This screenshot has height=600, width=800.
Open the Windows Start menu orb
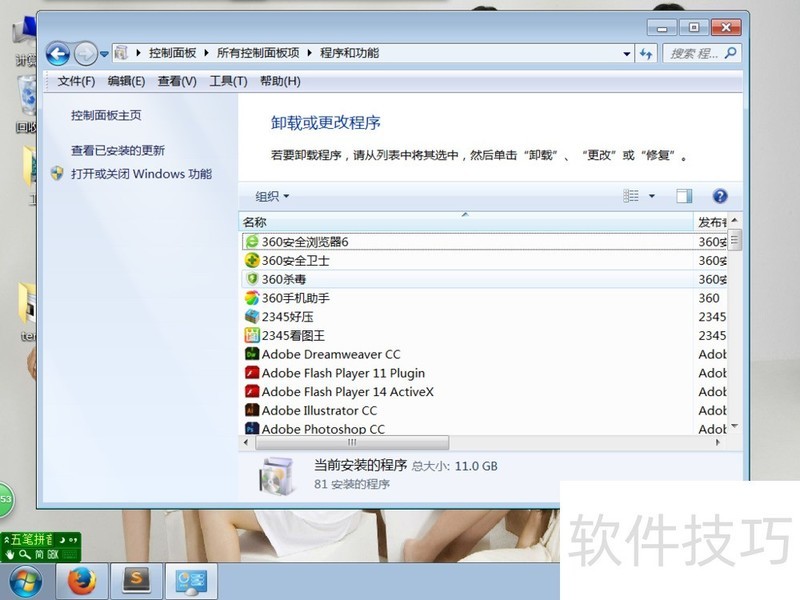[25, 580]
